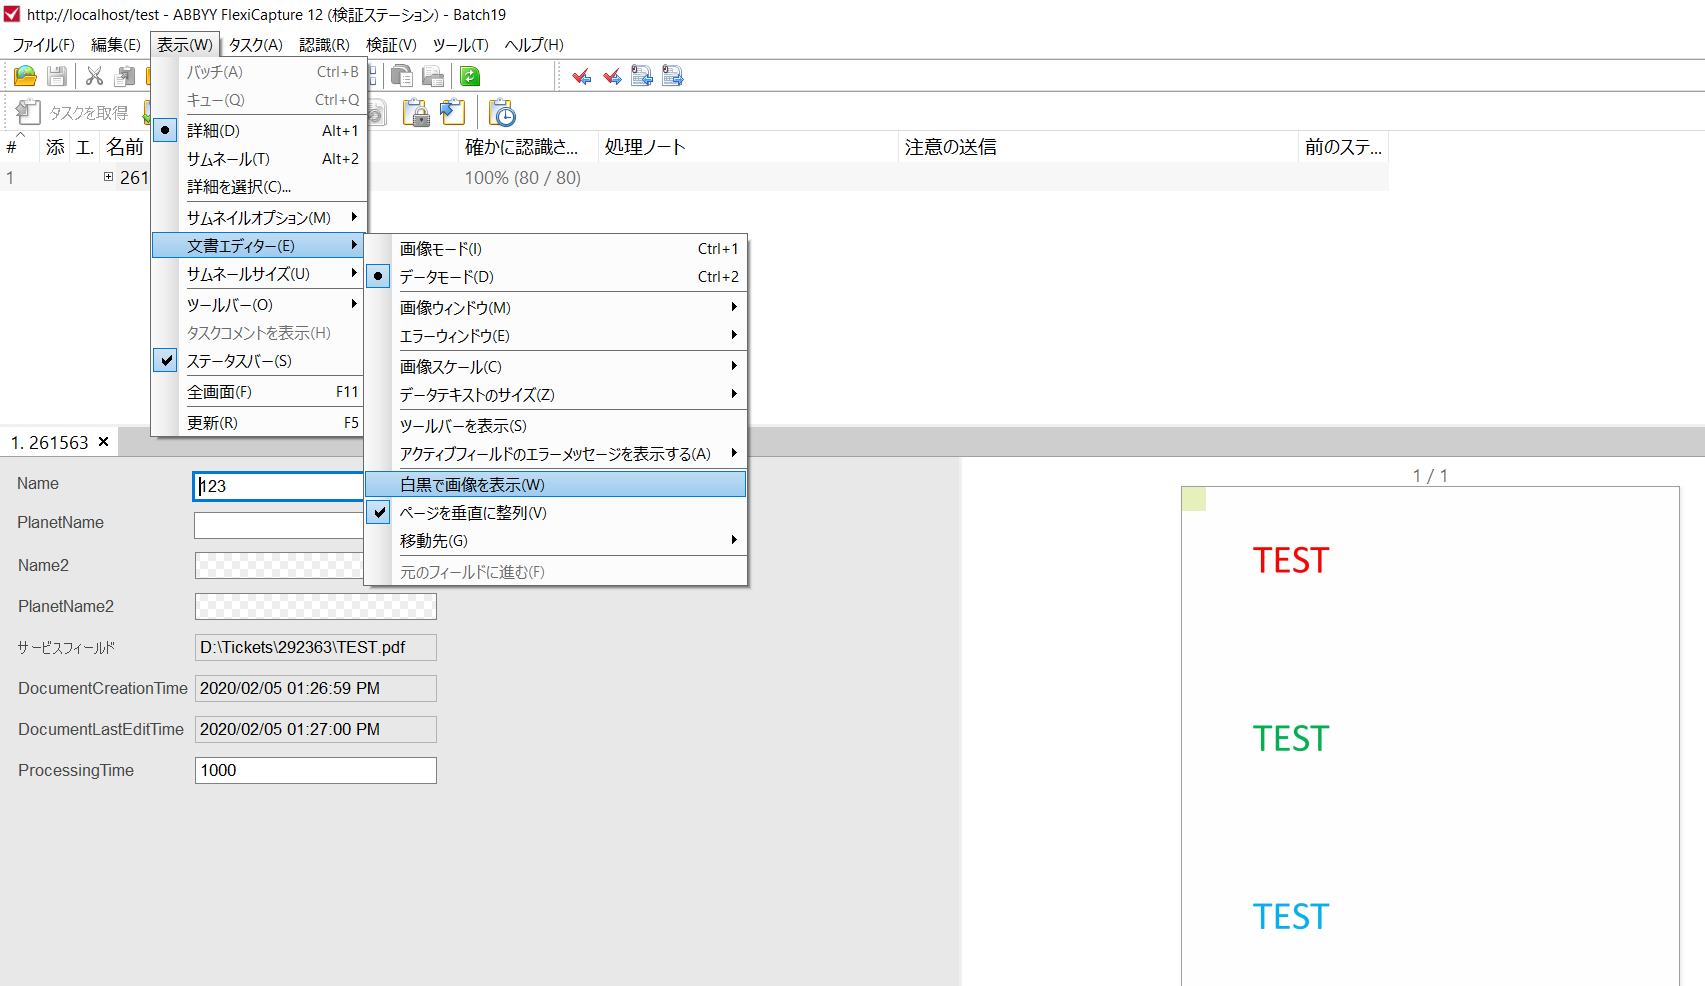Click the red TEST text in document

[x=1290, y=560]
